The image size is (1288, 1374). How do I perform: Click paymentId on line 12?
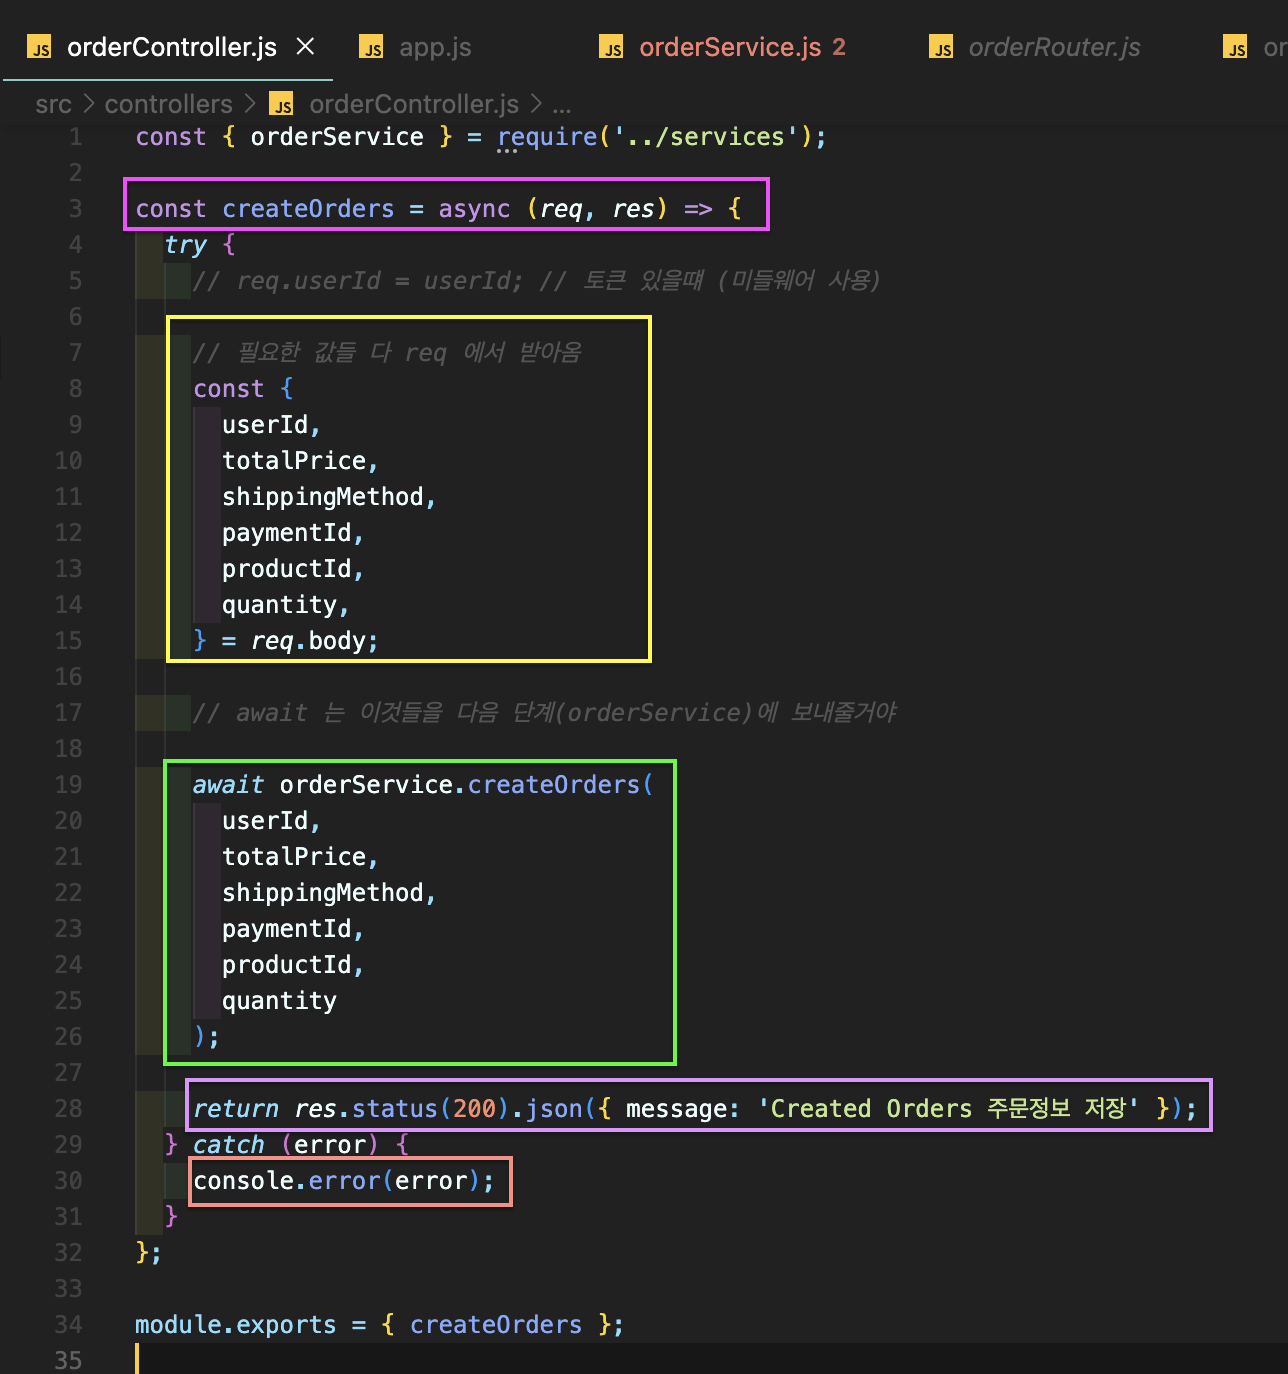pyautogui.click(x=287, y=533)
